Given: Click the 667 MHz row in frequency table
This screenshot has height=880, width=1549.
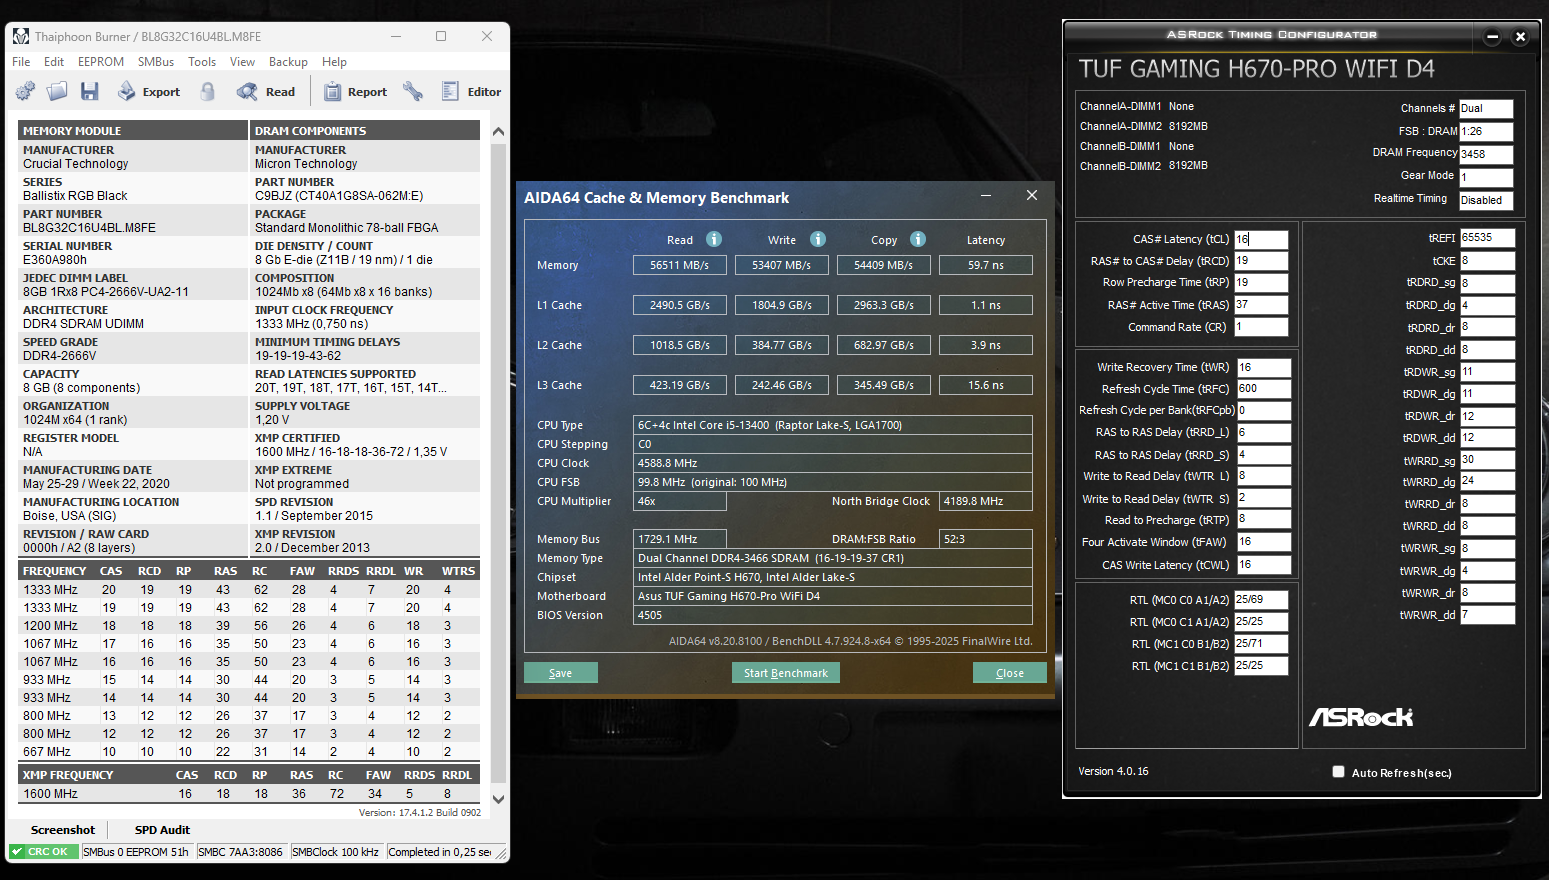Looking at the screenshot, I should coord(249,752).
